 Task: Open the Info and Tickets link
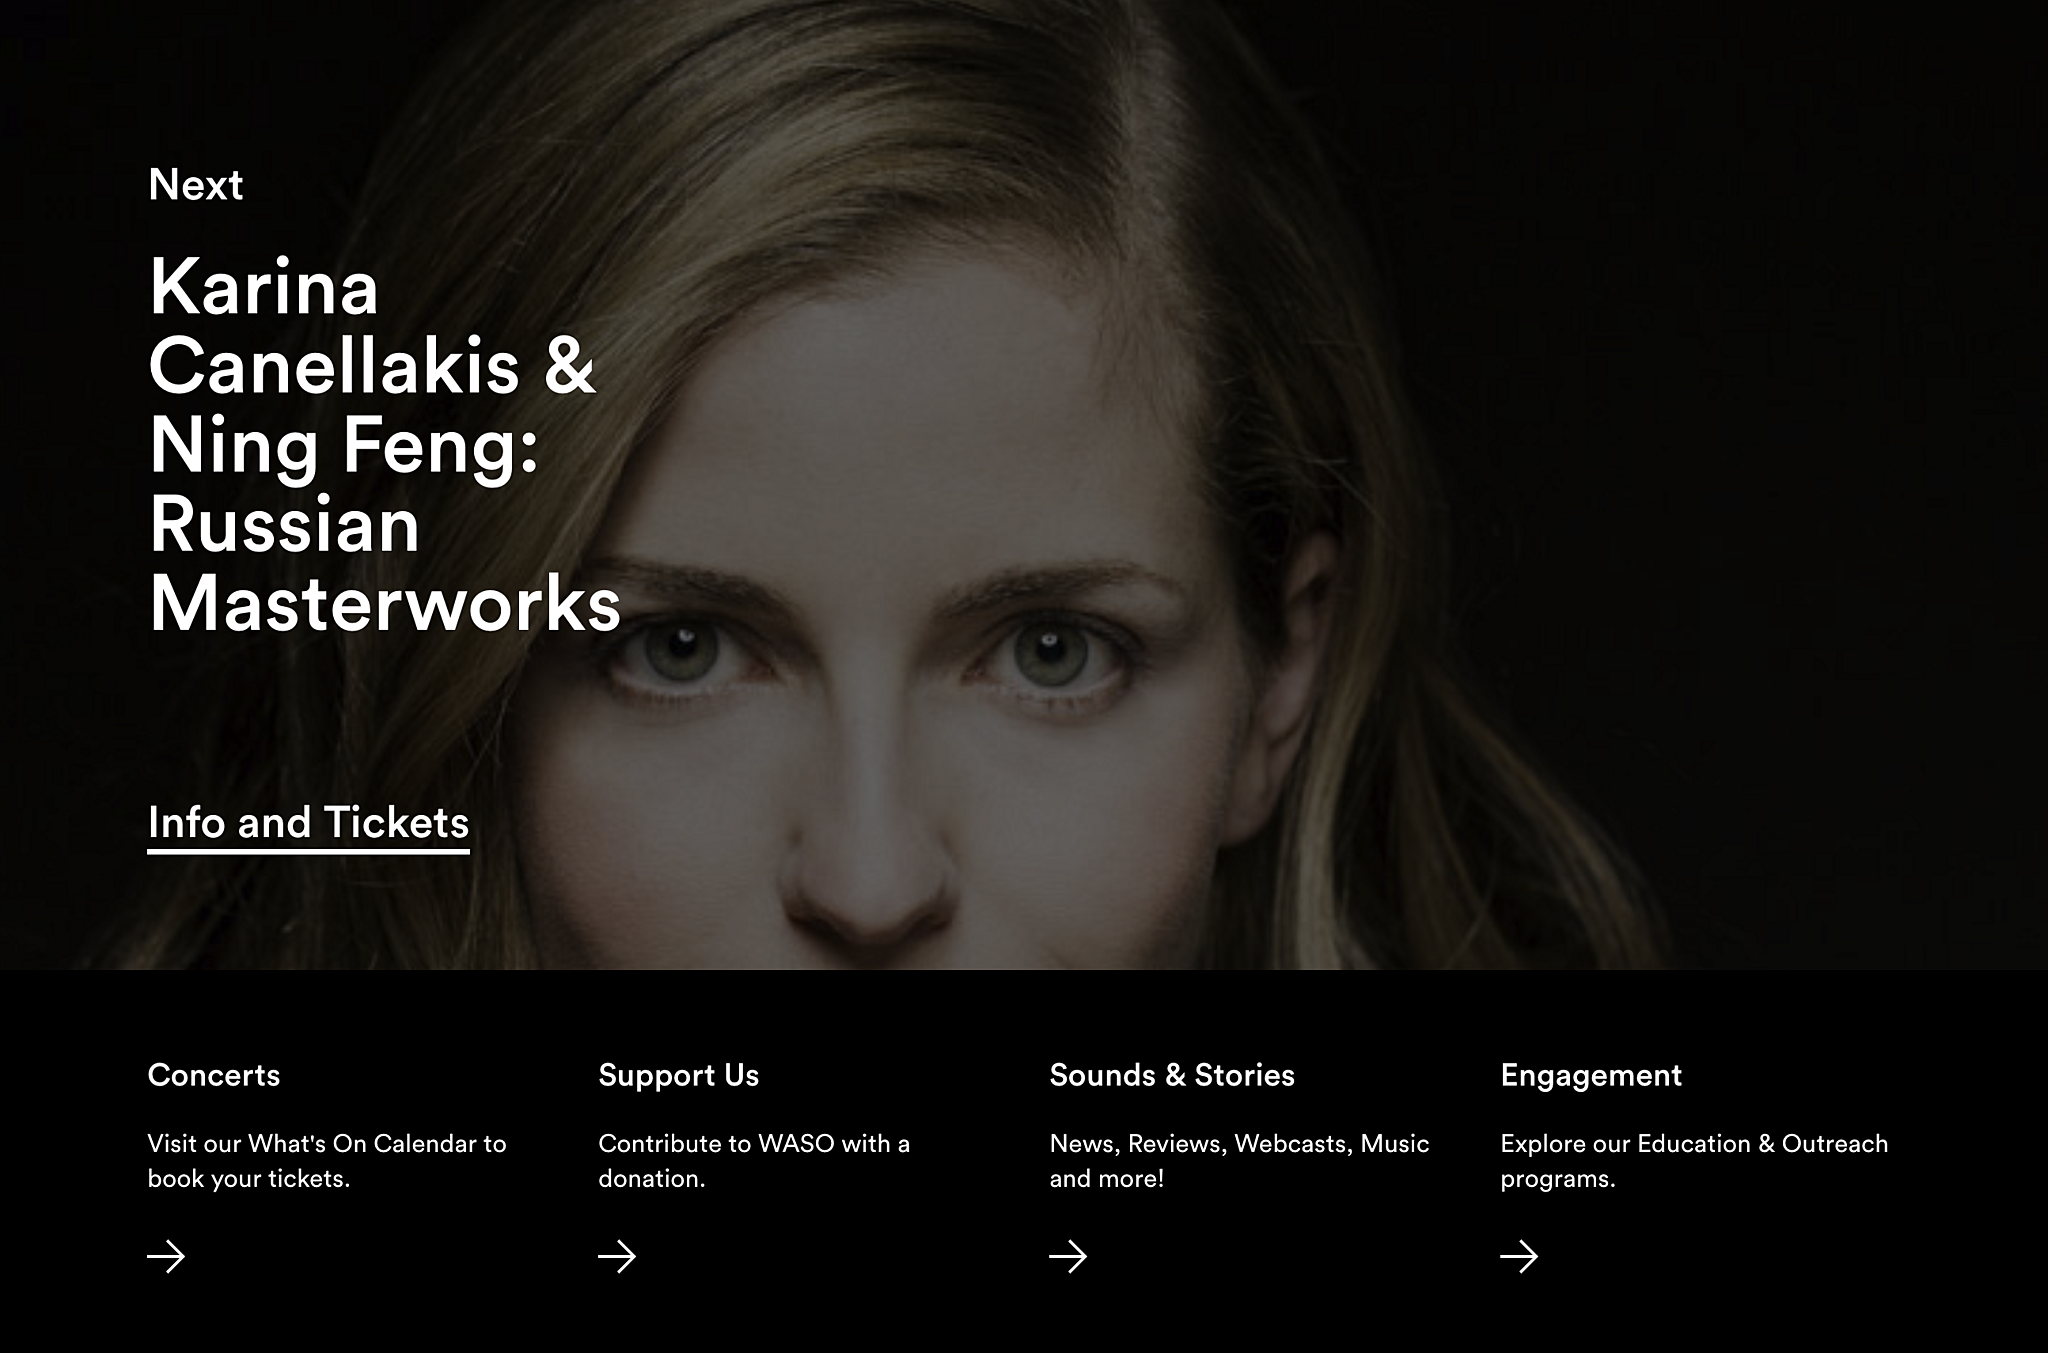pyautogui.click(x=308, y=824)
